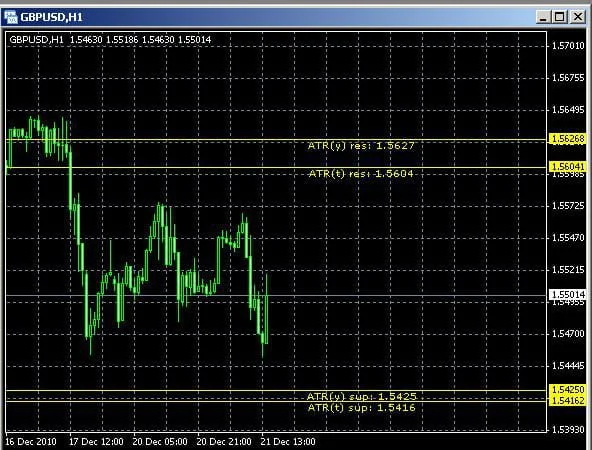Screen dimensions: 592x450
Task: Click the GBPUSD,H1 title bar text
Action: tap(51, 17)
